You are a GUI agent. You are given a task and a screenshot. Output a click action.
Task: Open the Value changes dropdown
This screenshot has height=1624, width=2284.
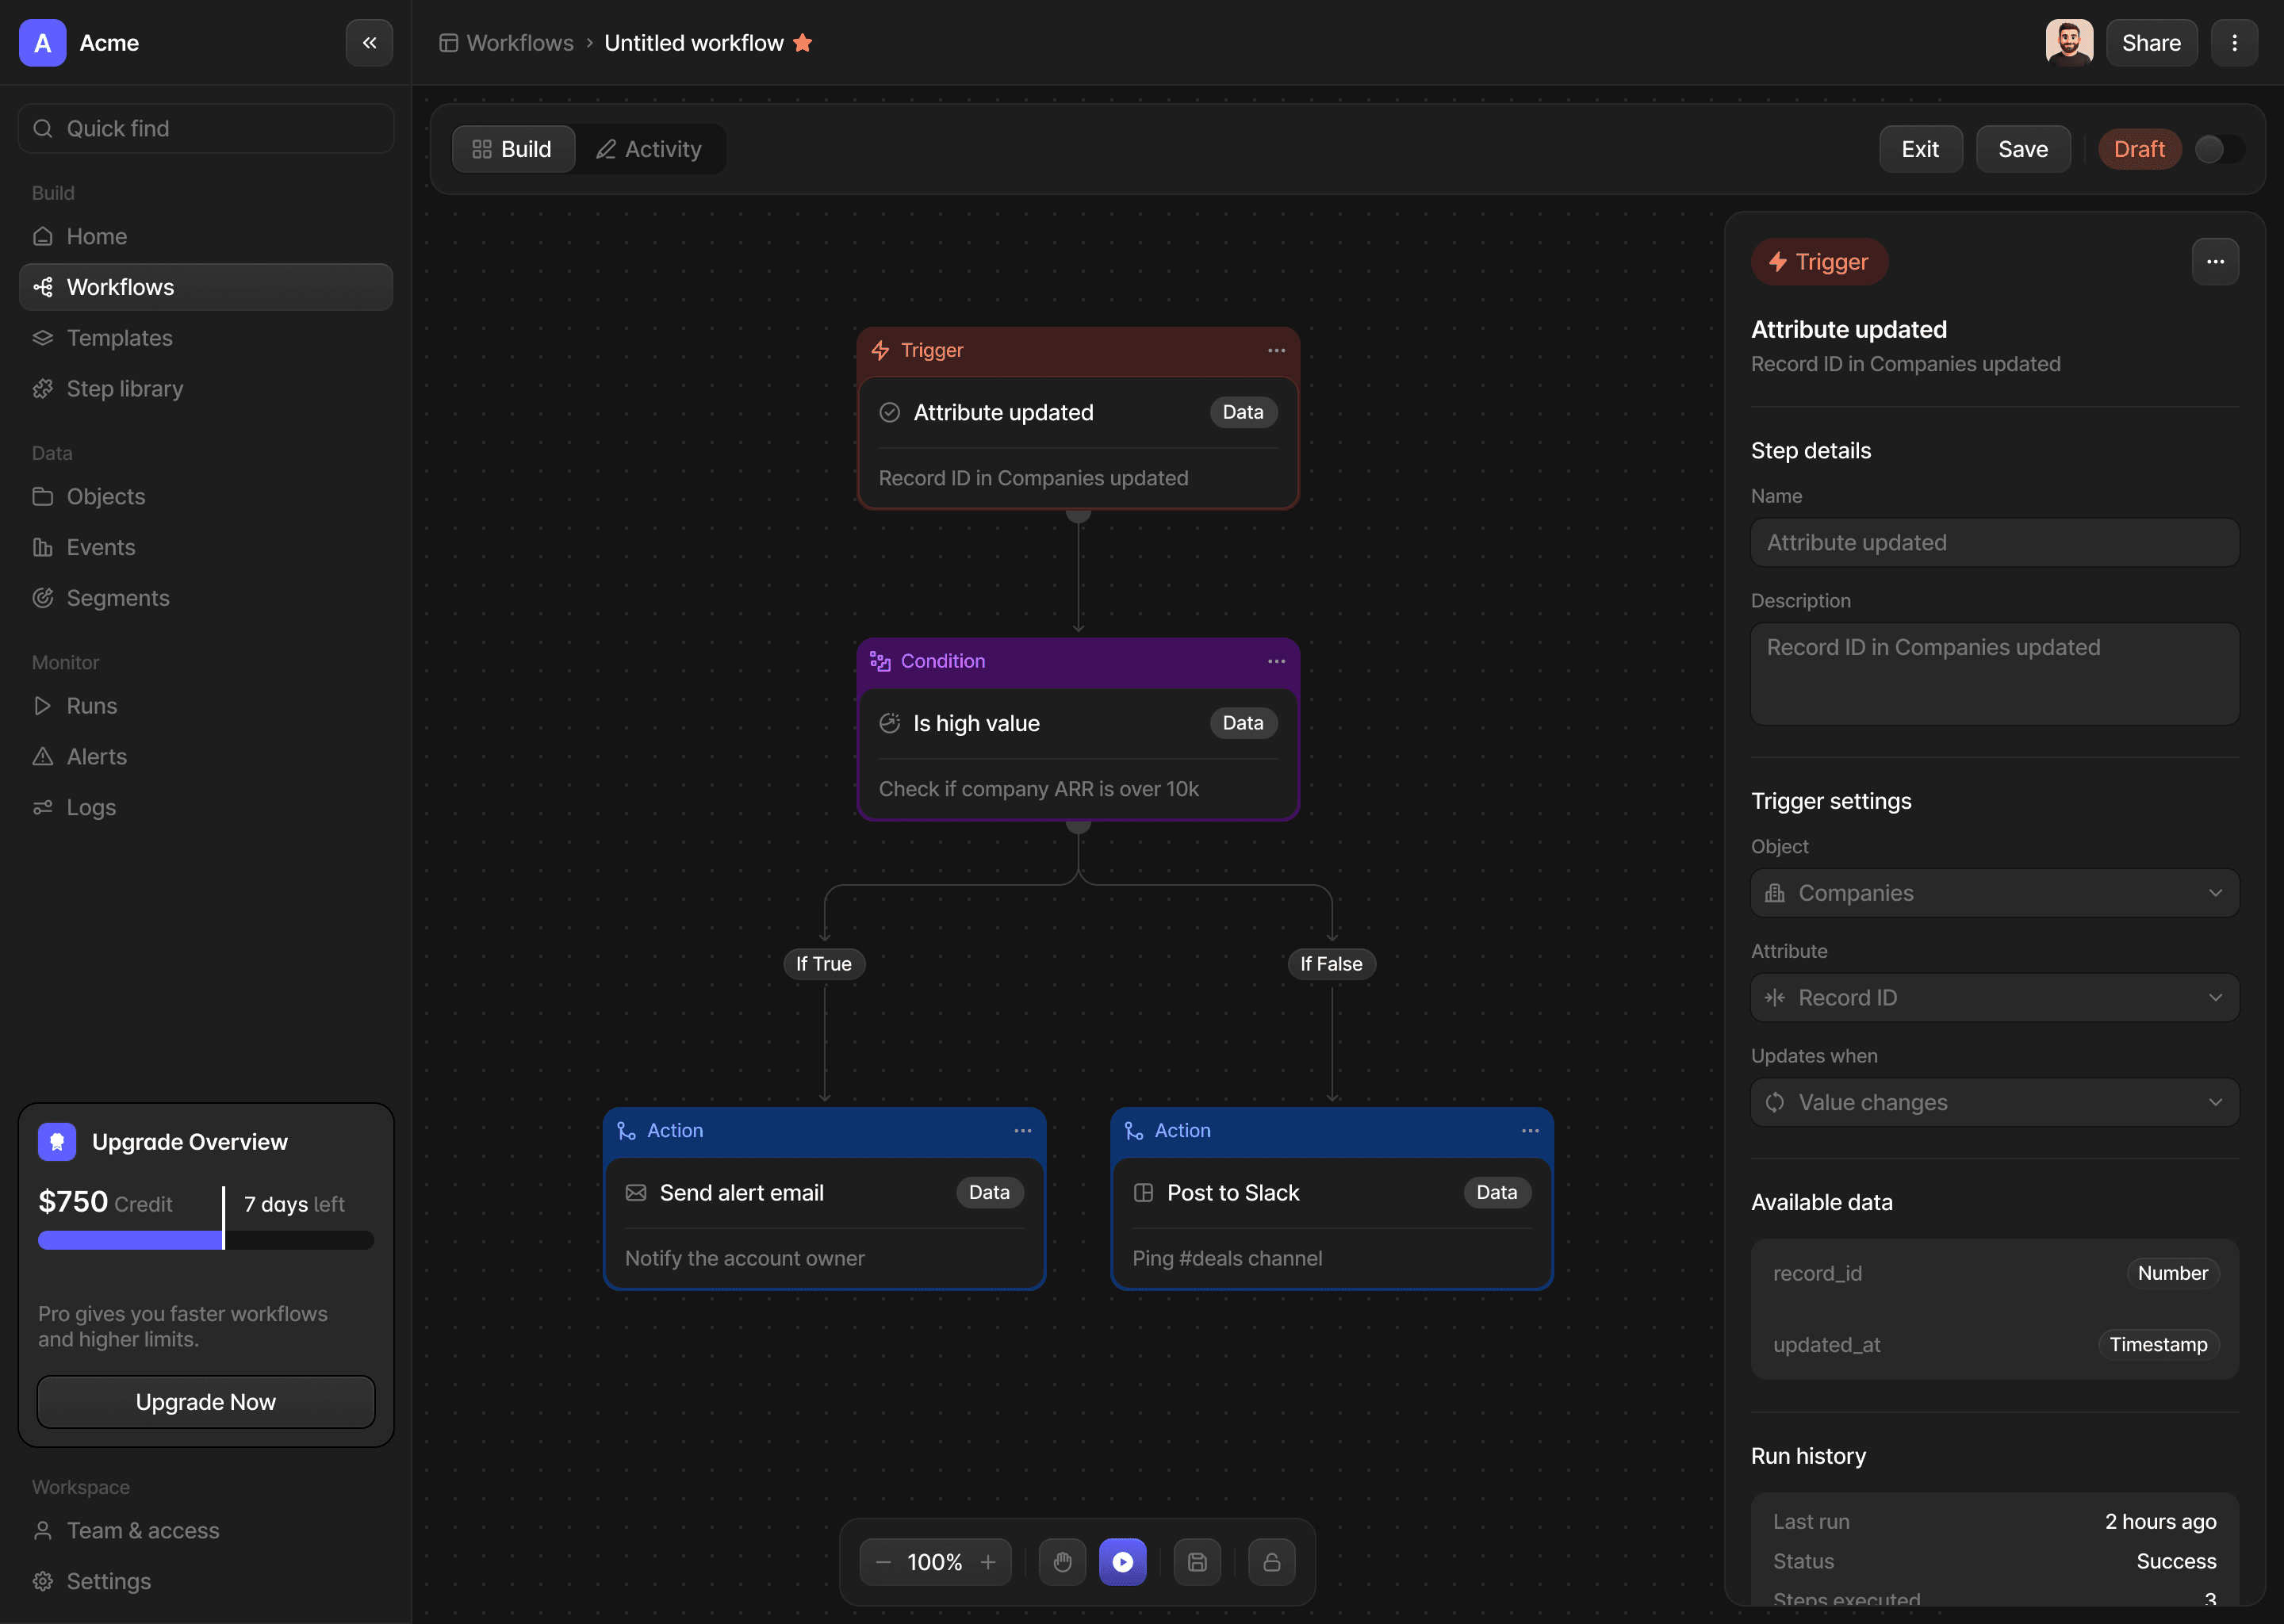tap(1994, 1102)
